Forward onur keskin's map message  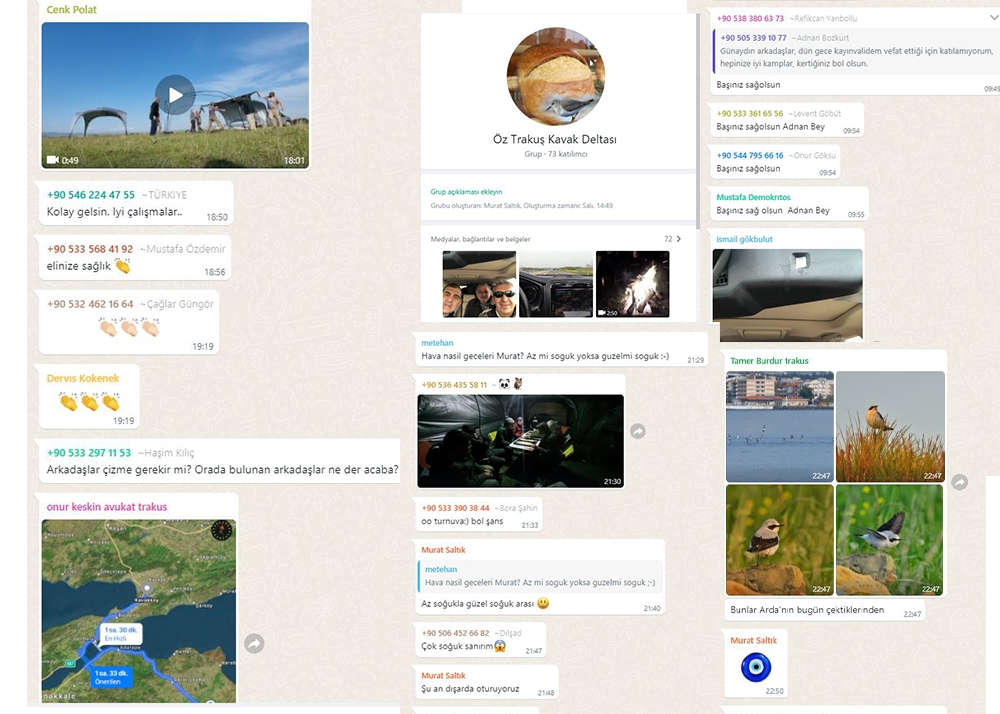click(254, 644)
